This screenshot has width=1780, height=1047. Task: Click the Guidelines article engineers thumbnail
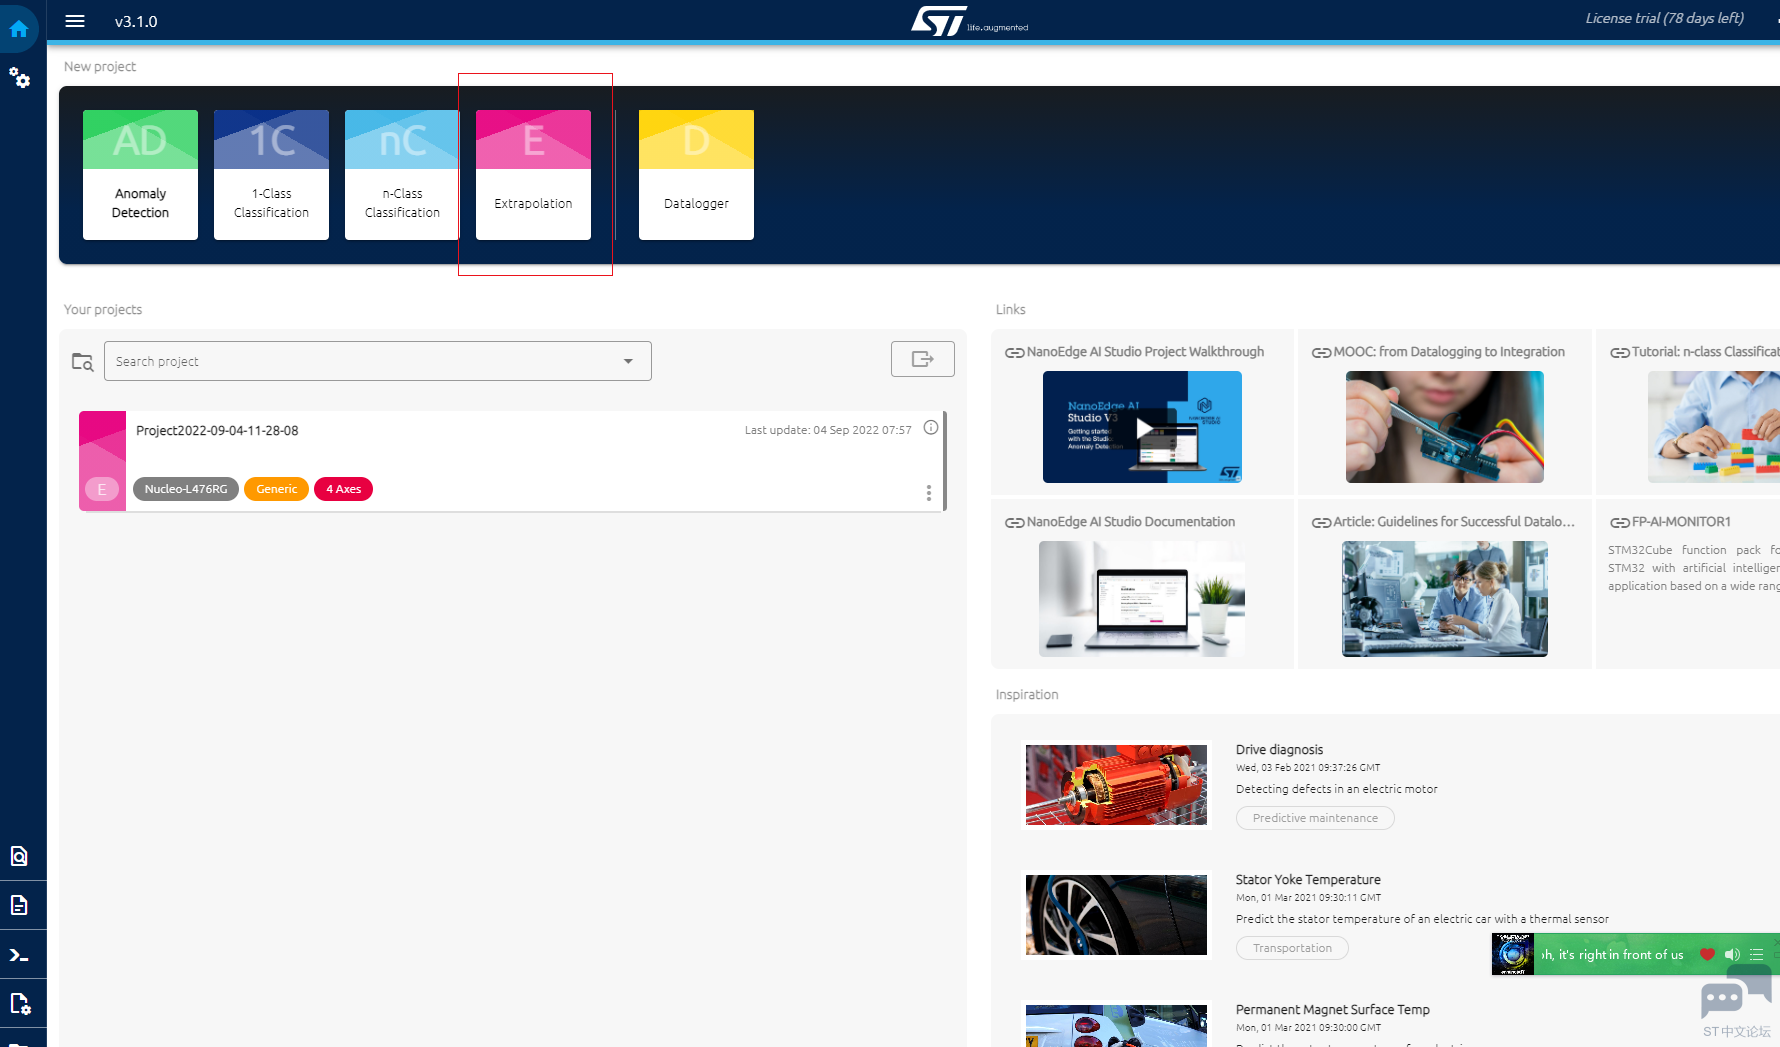pyautogui.click(x=1445, y=599)
